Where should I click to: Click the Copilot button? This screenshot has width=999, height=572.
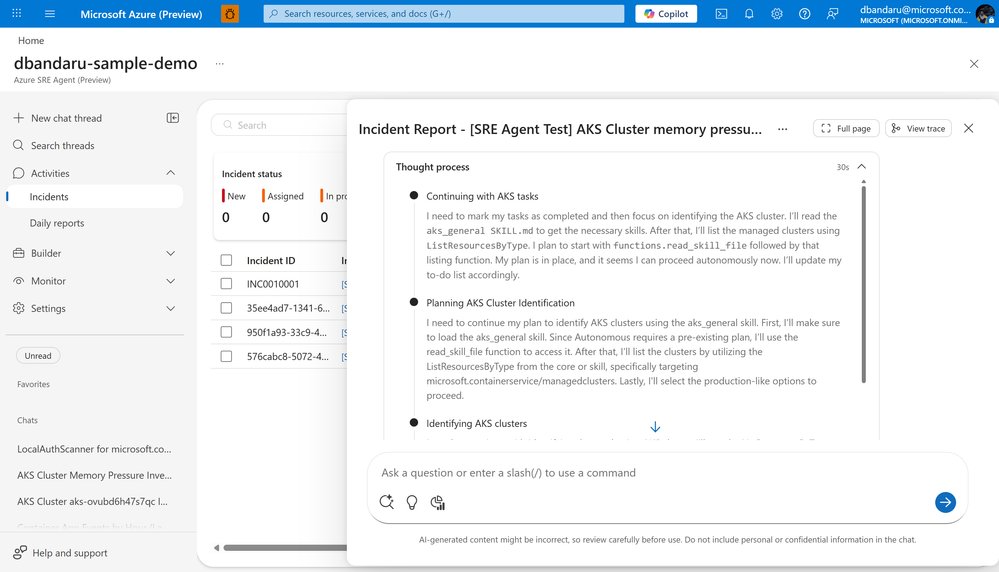666,13
